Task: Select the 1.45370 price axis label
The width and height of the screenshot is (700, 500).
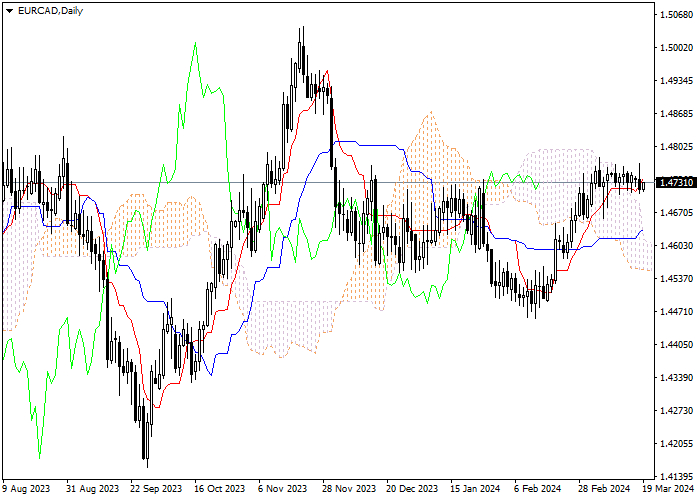Action: click(676, 279)
